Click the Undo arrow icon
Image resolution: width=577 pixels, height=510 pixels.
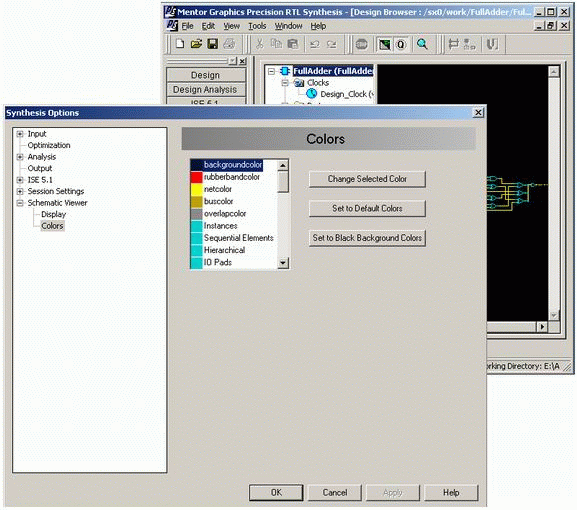pyautogui.click(x=315, y=45)
